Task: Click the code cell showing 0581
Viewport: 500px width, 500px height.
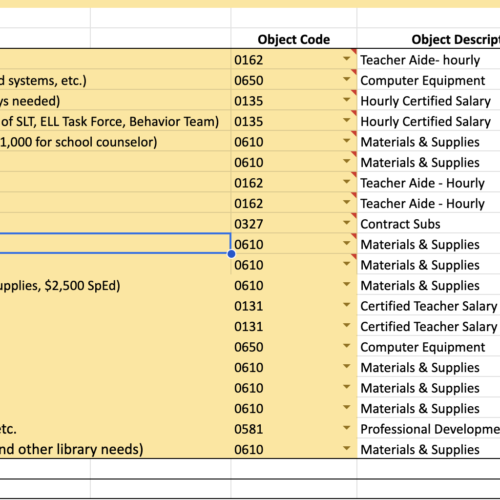Action: [294, 429]
